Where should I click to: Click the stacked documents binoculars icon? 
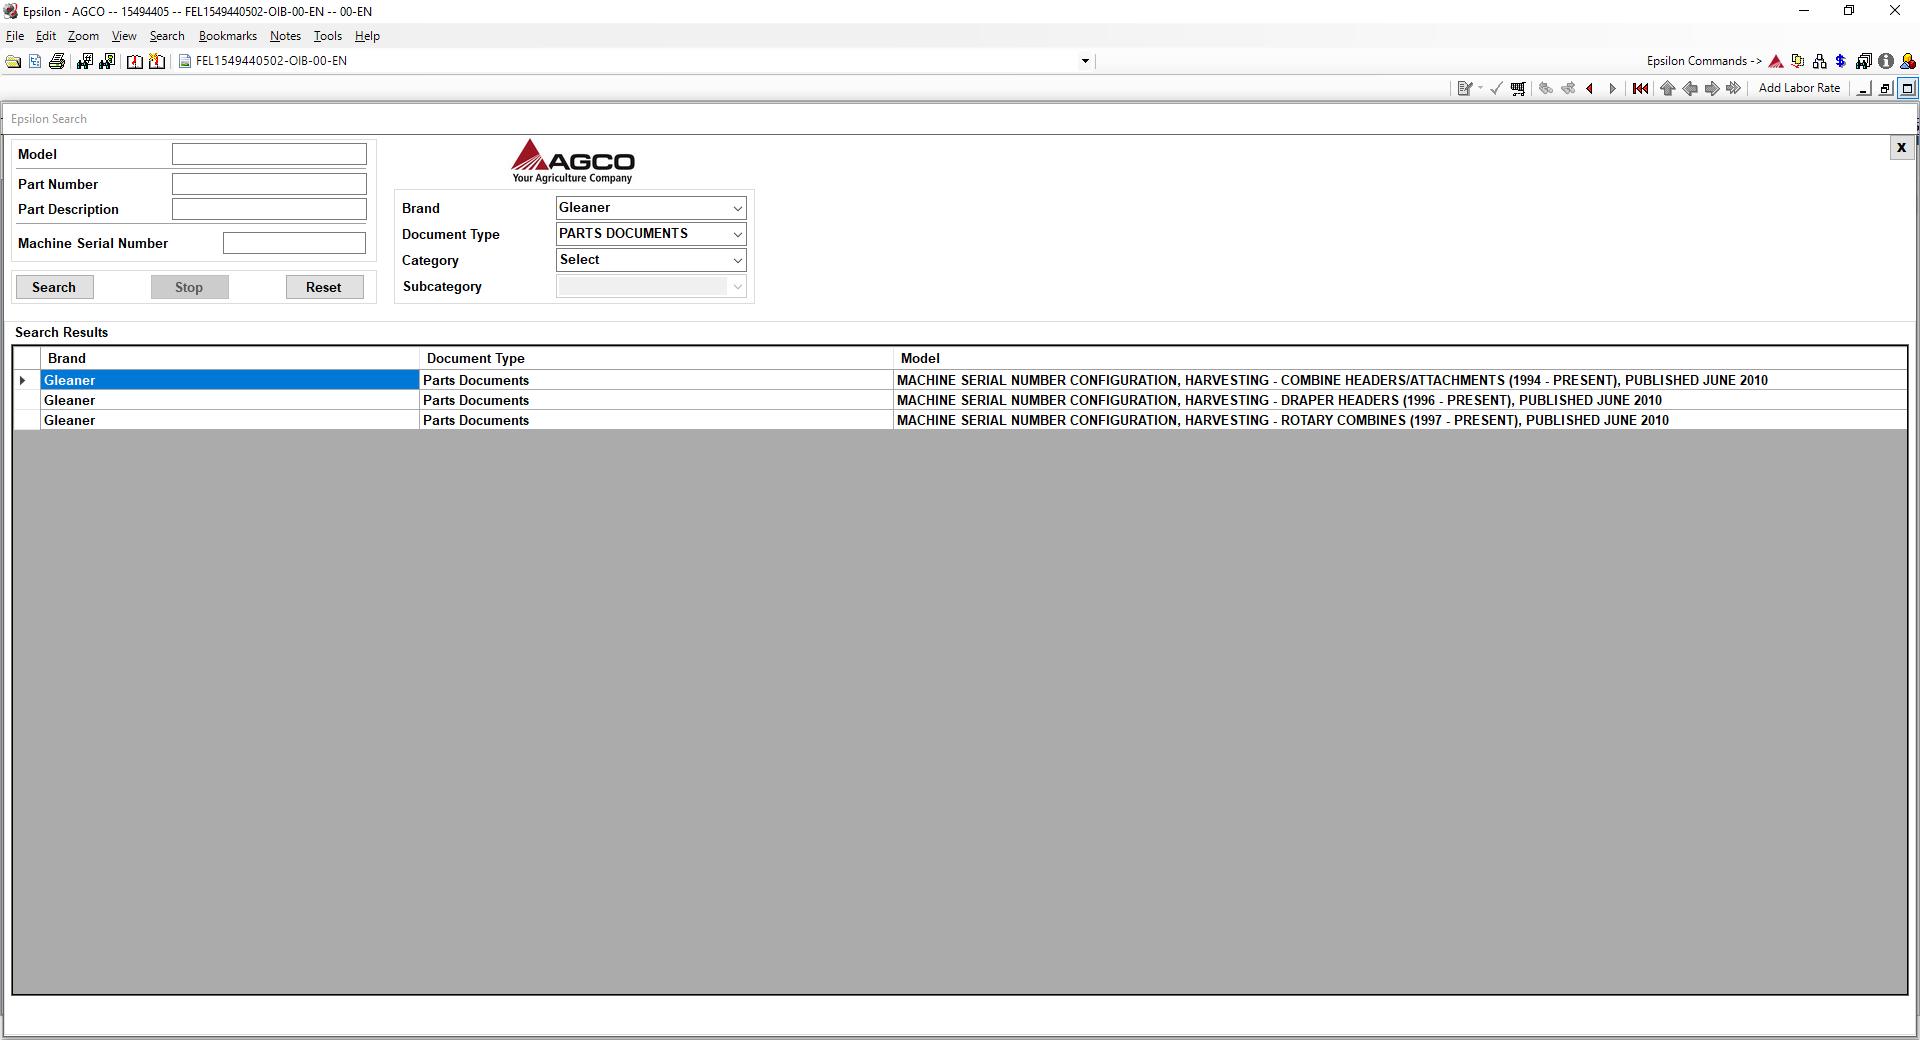point(1864,61)
